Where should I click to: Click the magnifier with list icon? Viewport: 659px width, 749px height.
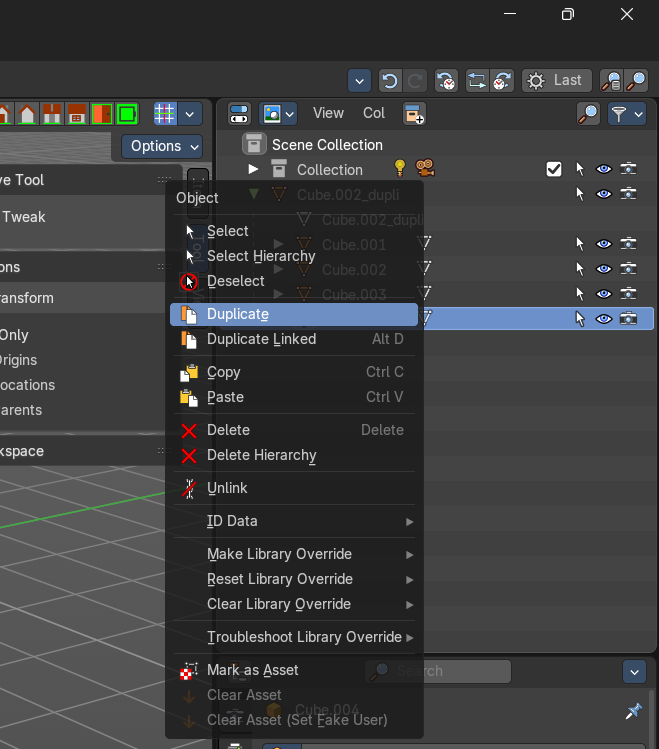click(611, 81)
